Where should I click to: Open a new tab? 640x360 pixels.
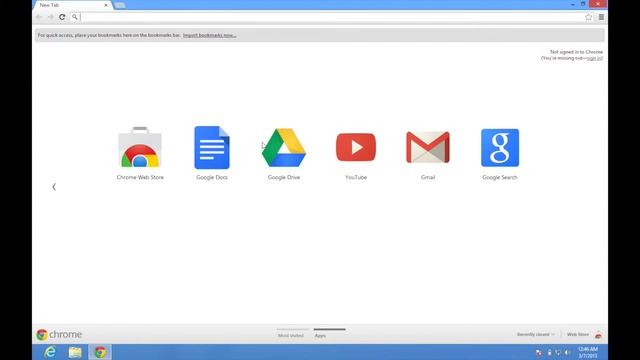click(120, 5)
